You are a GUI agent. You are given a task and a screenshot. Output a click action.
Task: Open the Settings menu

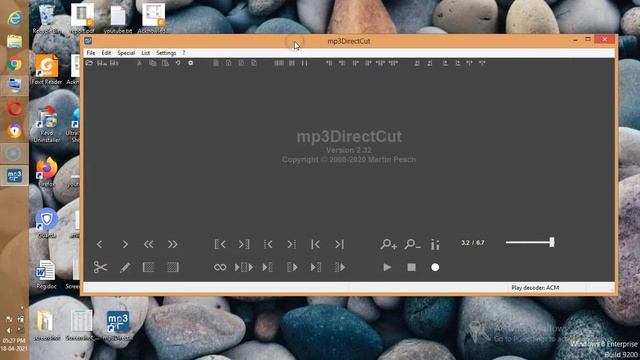[x=166, y=53]
